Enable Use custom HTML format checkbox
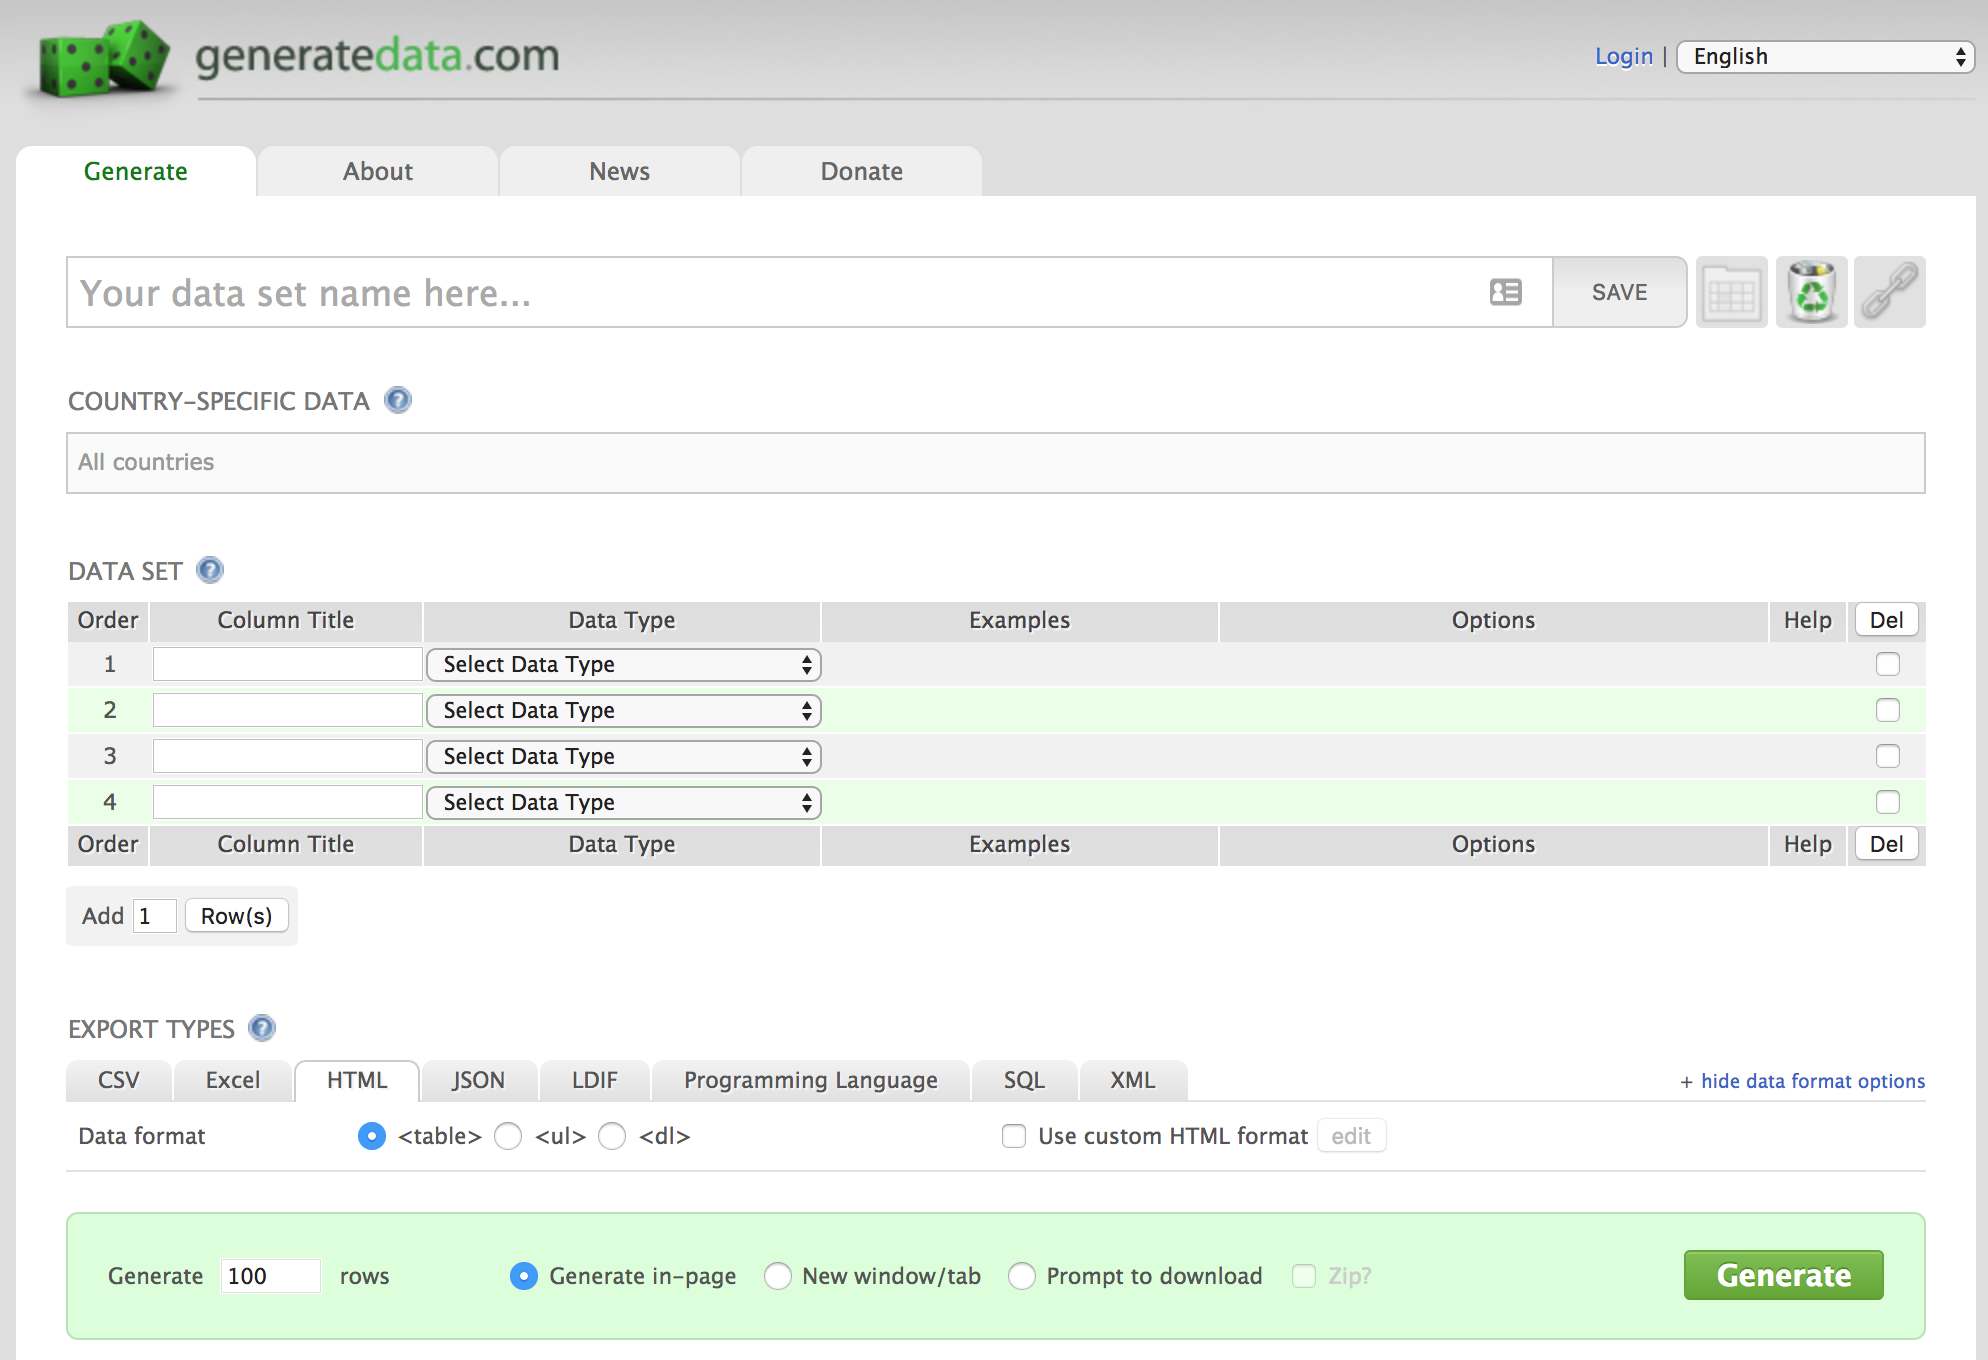 click(1014, 1136)
